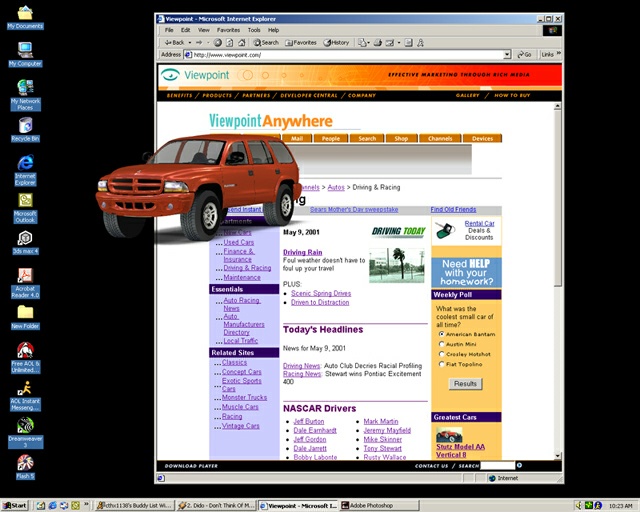Launch Dreamweaver 3 desktop shortcut

click(x=25, y=432)
